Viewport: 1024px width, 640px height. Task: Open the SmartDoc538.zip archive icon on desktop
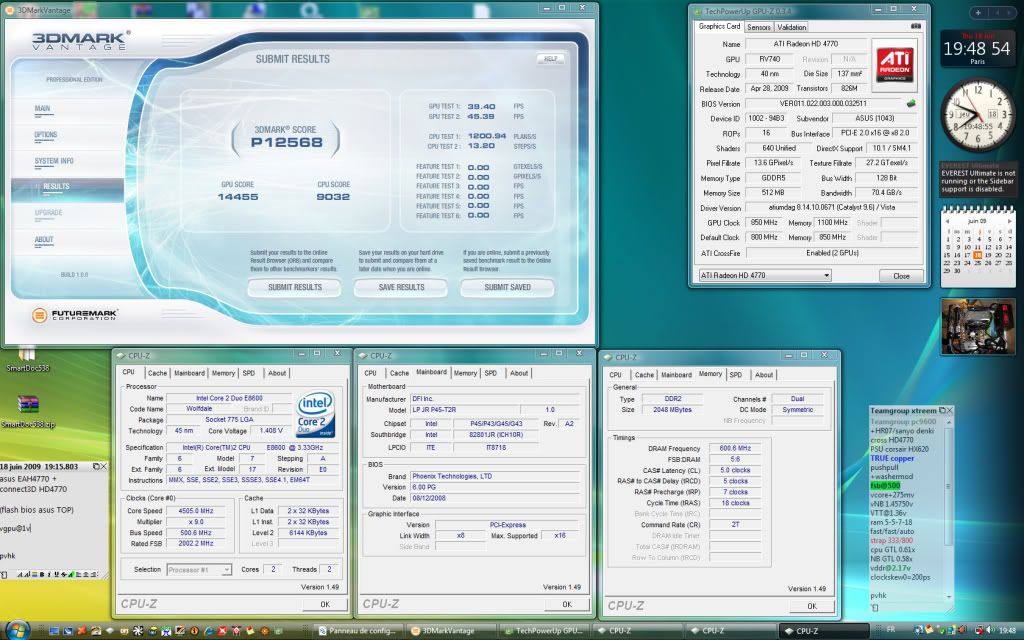coord(28,406)
